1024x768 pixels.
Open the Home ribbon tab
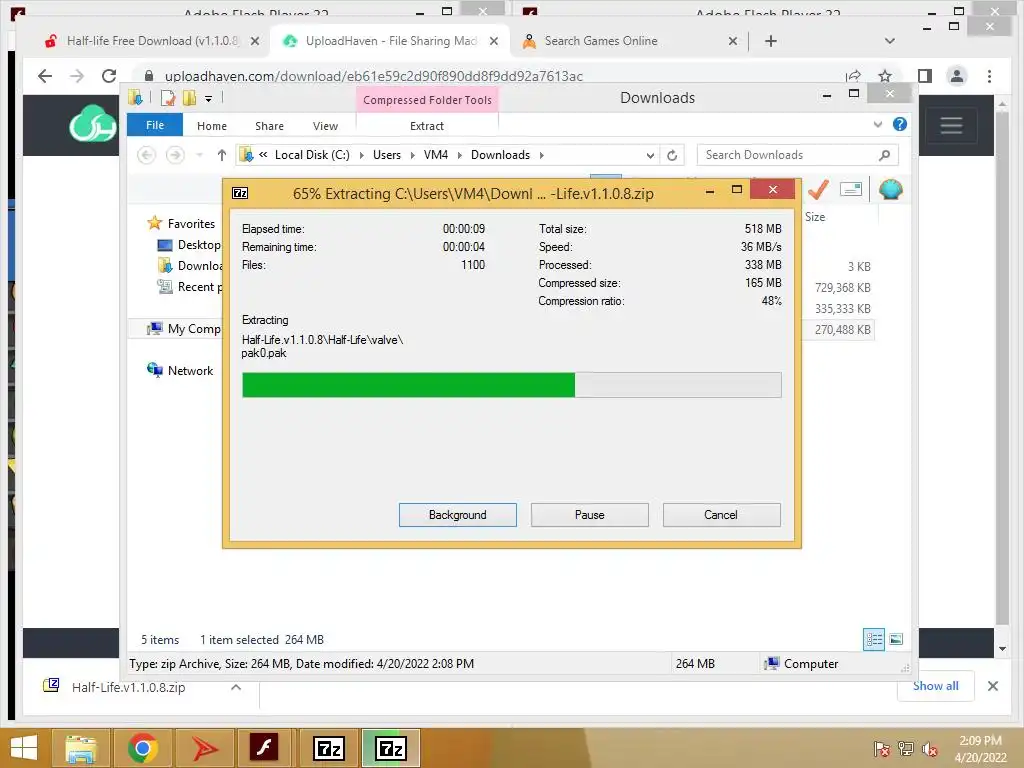tap(212, 126)
